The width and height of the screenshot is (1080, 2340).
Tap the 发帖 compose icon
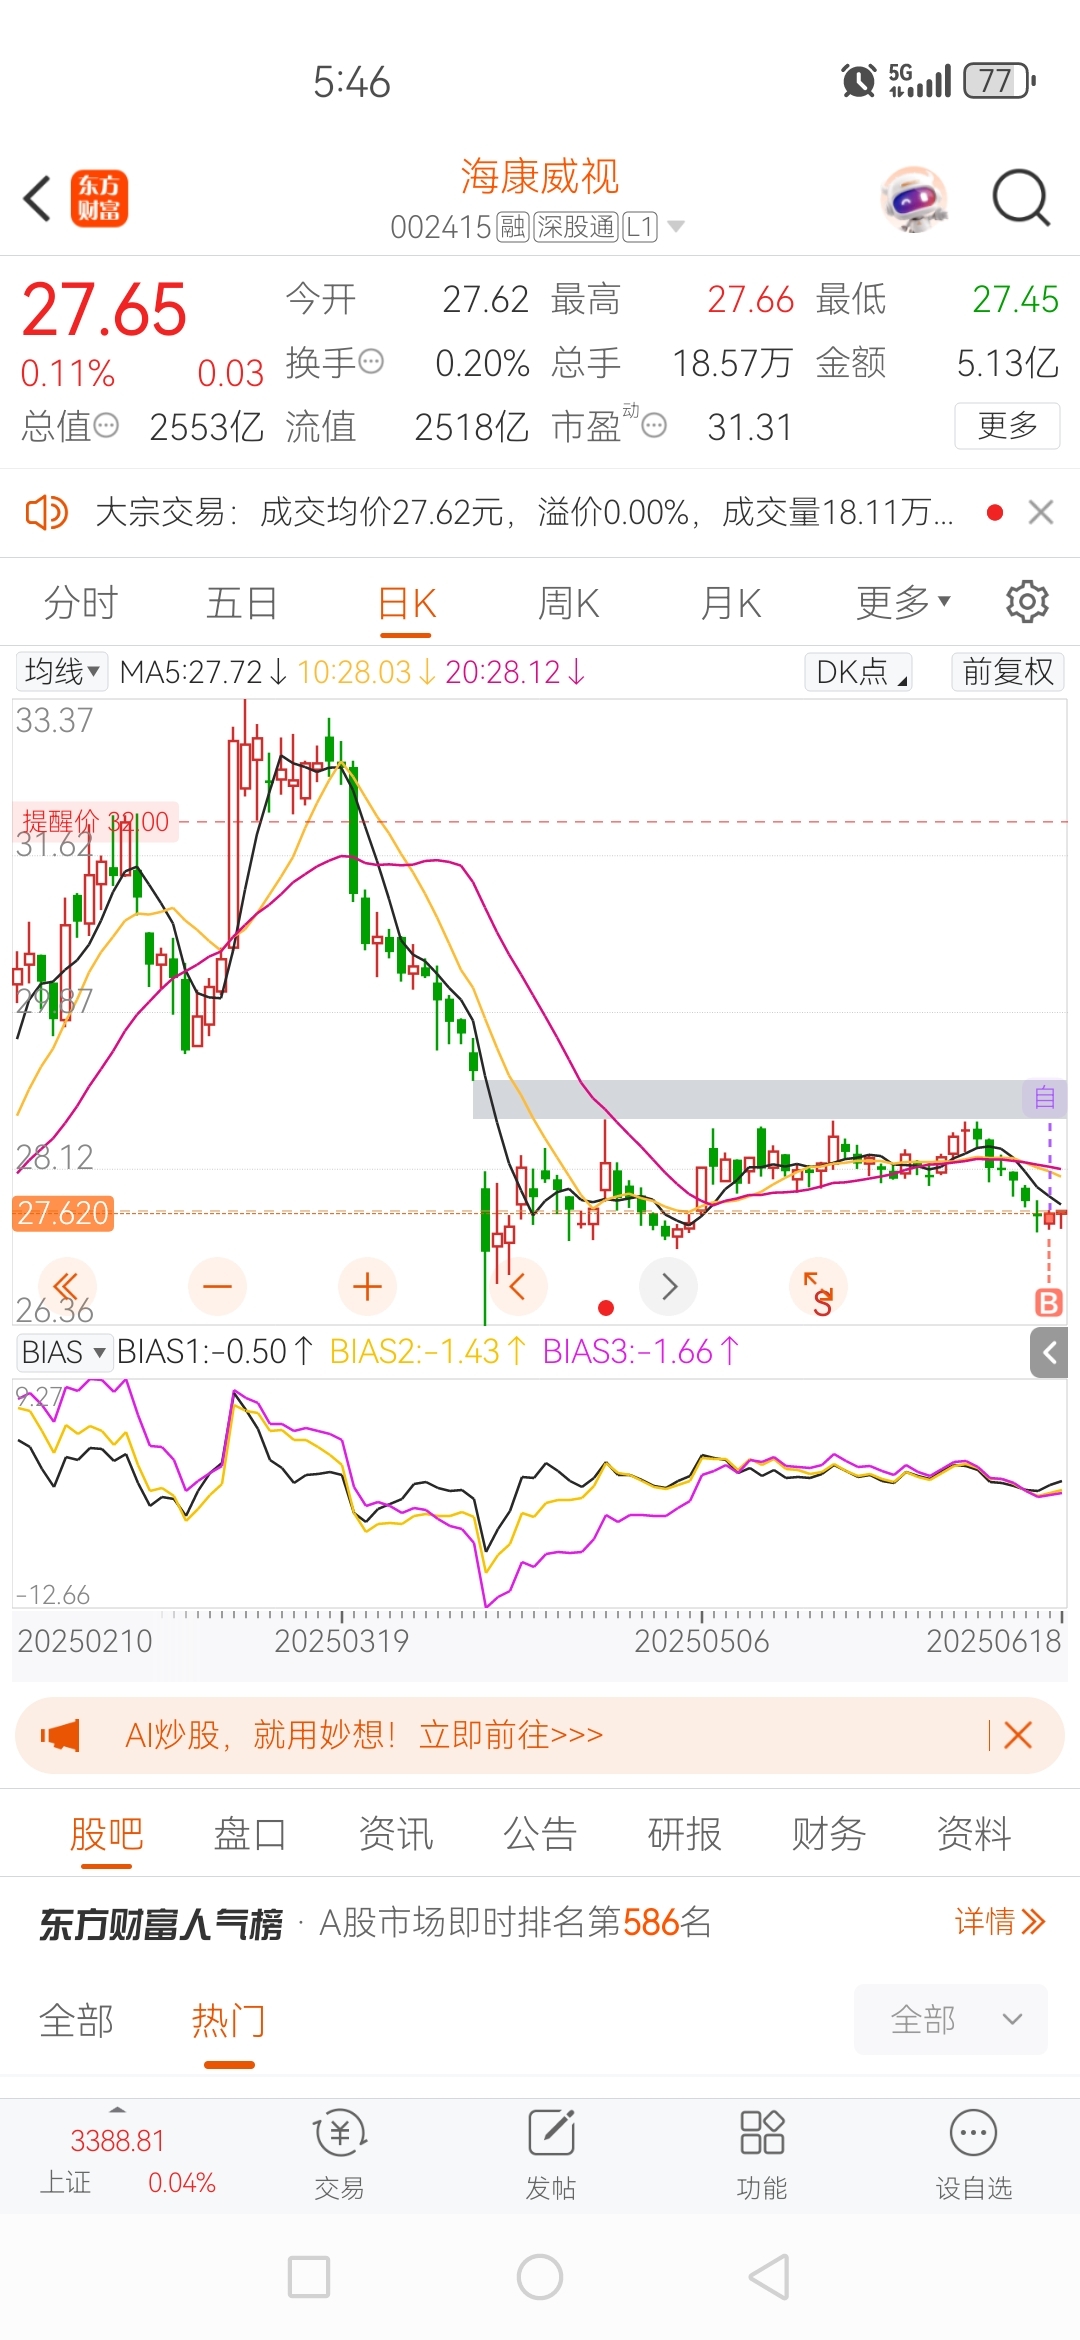(x=551, y=2134)
